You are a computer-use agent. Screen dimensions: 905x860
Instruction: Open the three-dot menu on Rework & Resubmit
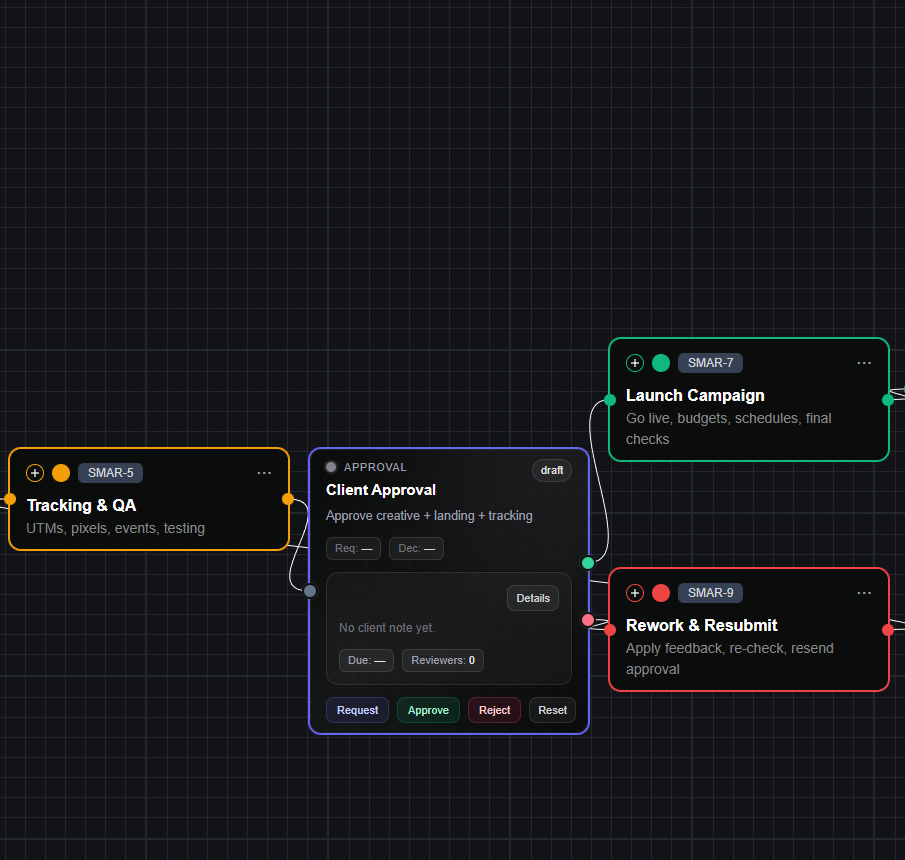(x=864, y=593)
